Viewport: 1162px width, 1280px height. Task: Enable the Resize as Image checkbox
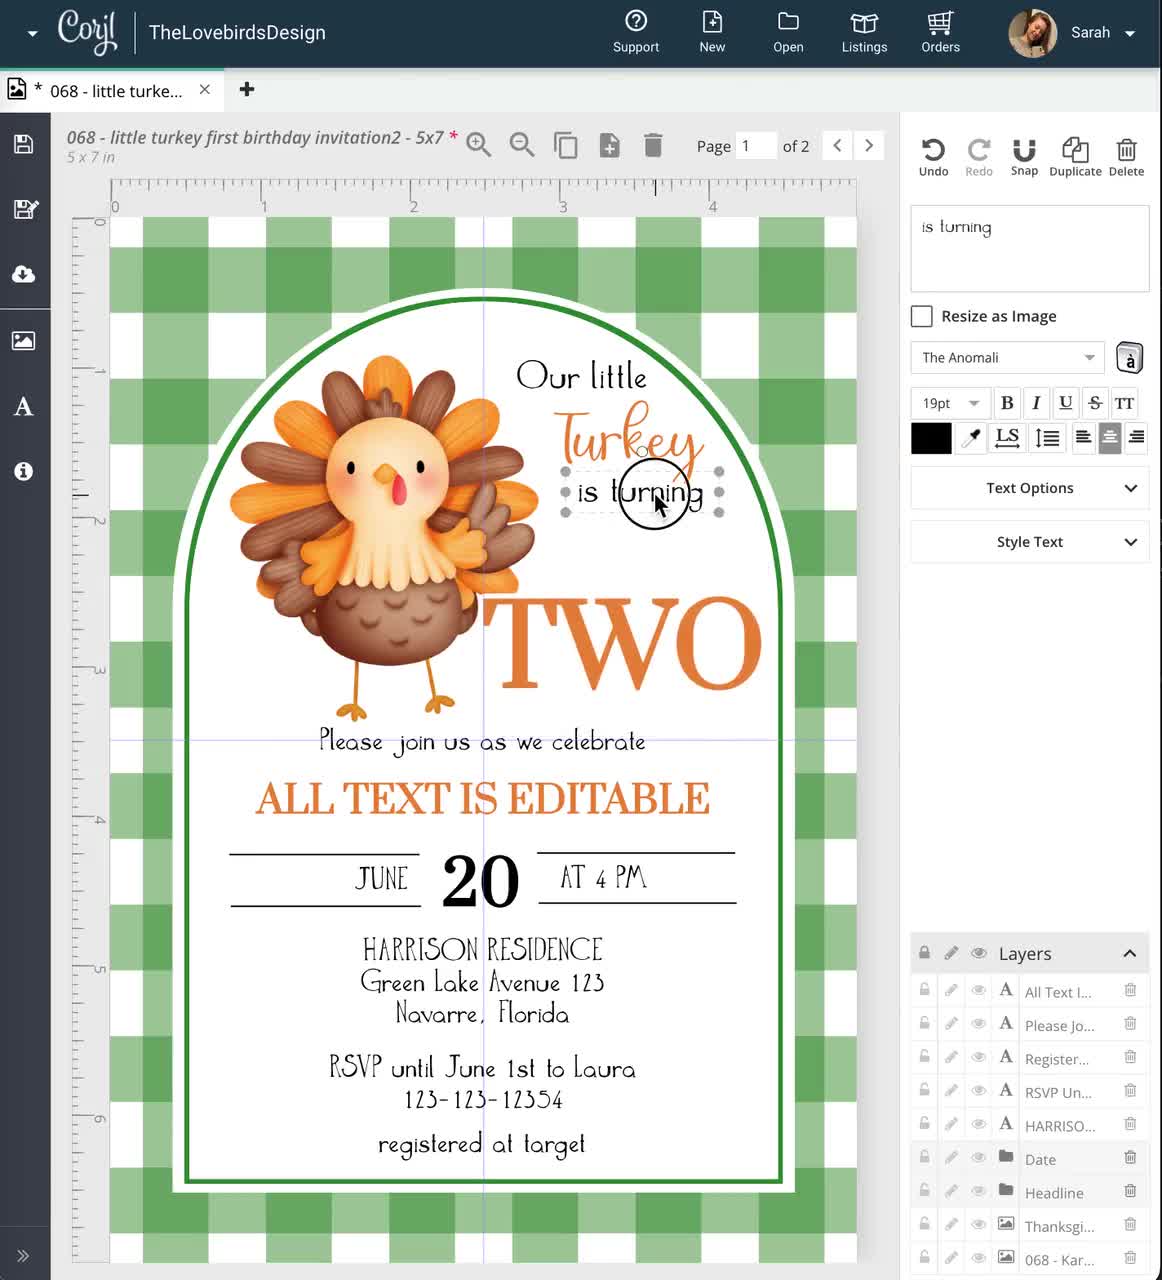point(921,316)
